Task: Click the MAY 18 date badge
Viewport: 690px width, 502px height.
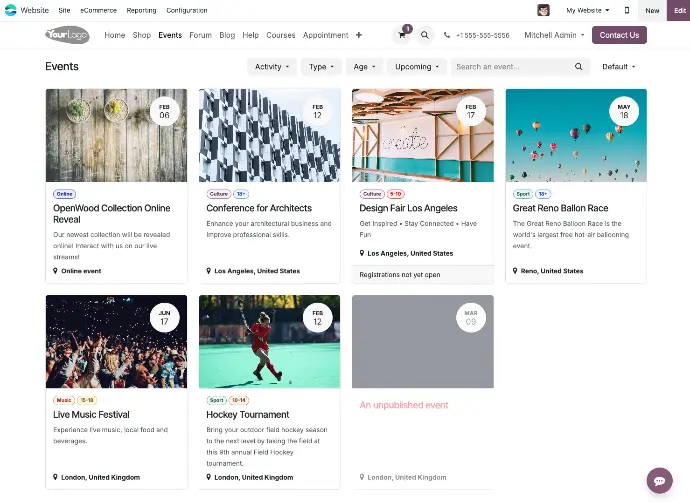Action: 624,111
